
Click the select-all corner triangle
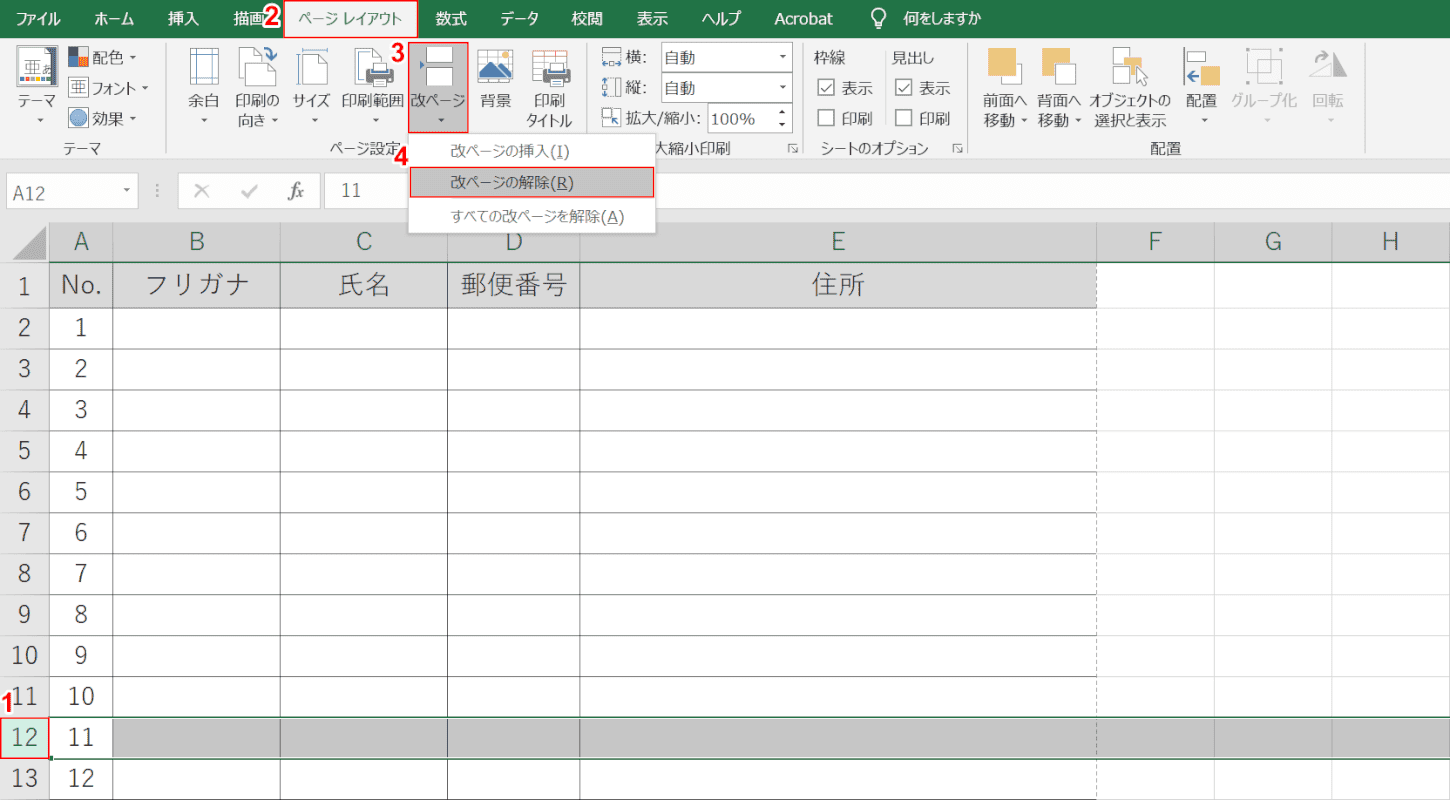pyautogui.click(x=30, y=242)
